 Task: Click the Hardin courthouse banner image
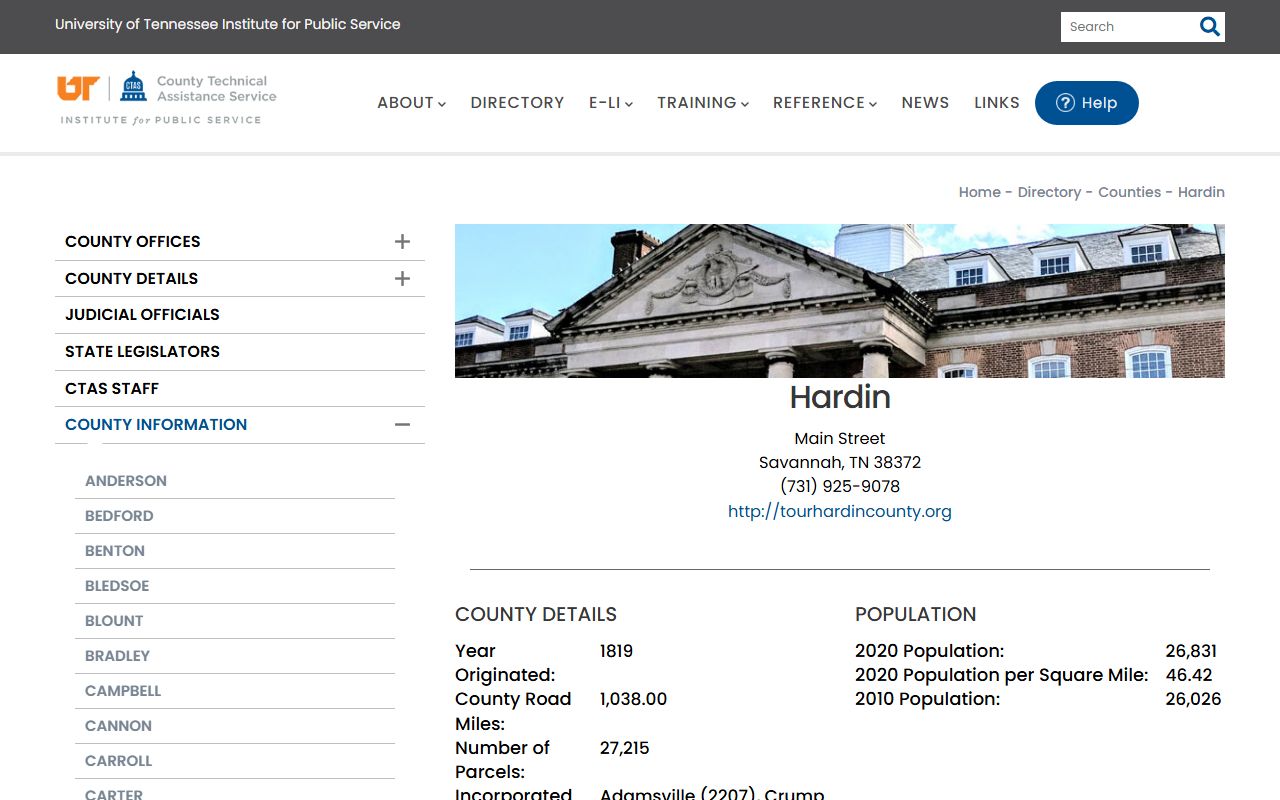click(840, 301)
